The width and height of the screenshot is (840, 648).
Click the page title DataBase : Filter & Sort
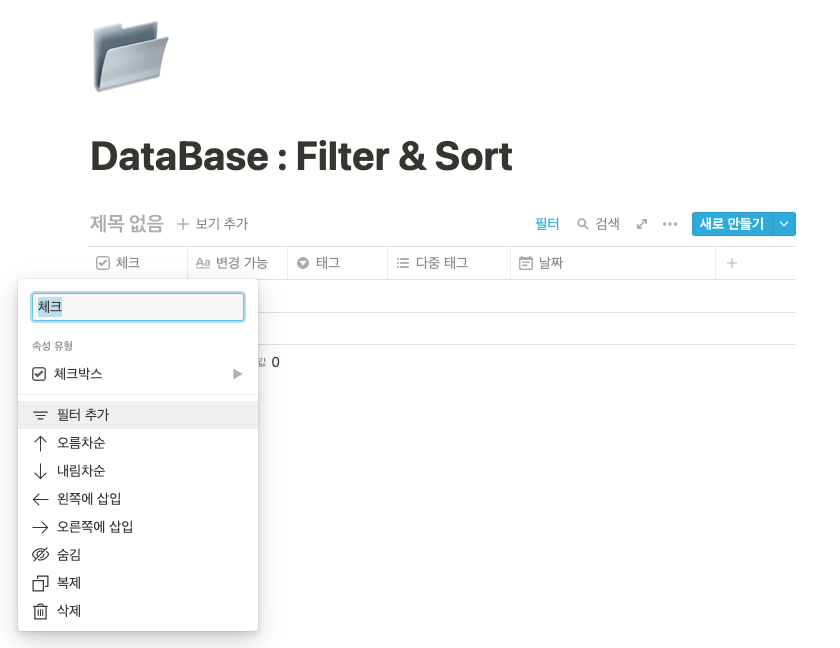pyautogui.click(x=302, y=156)
